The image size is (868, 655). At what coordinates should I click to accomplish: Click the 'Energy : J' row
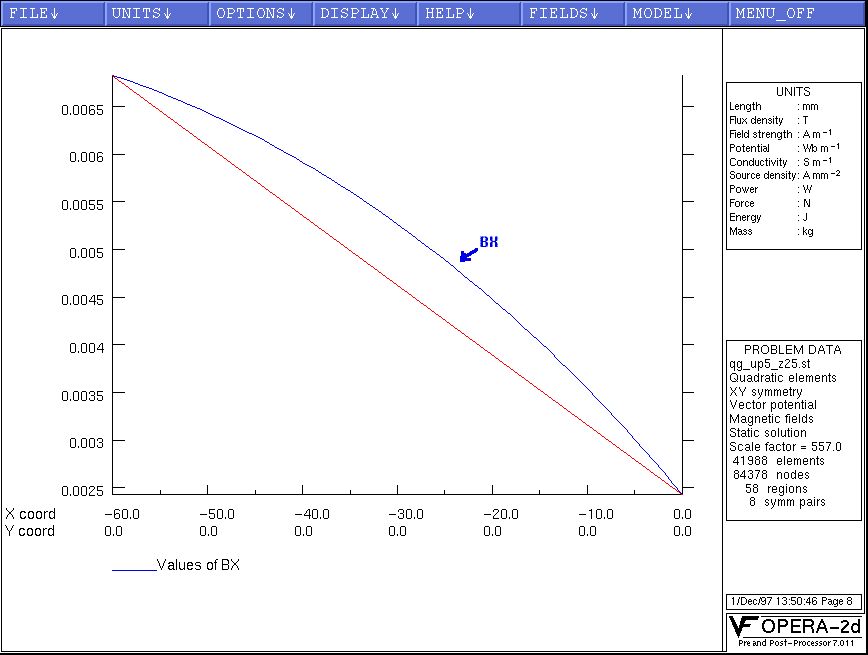[769, 217]
